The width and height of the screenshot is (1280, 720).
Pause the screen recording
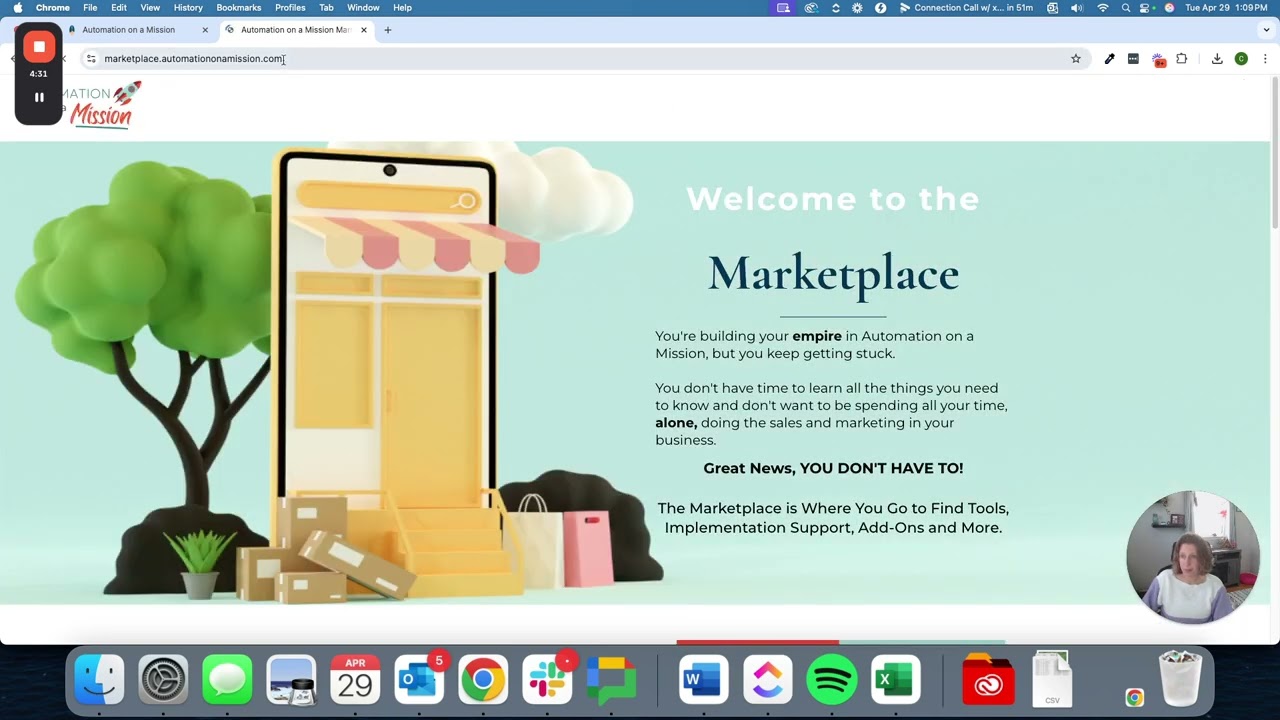pyautogui.click(x=39, y=97)
